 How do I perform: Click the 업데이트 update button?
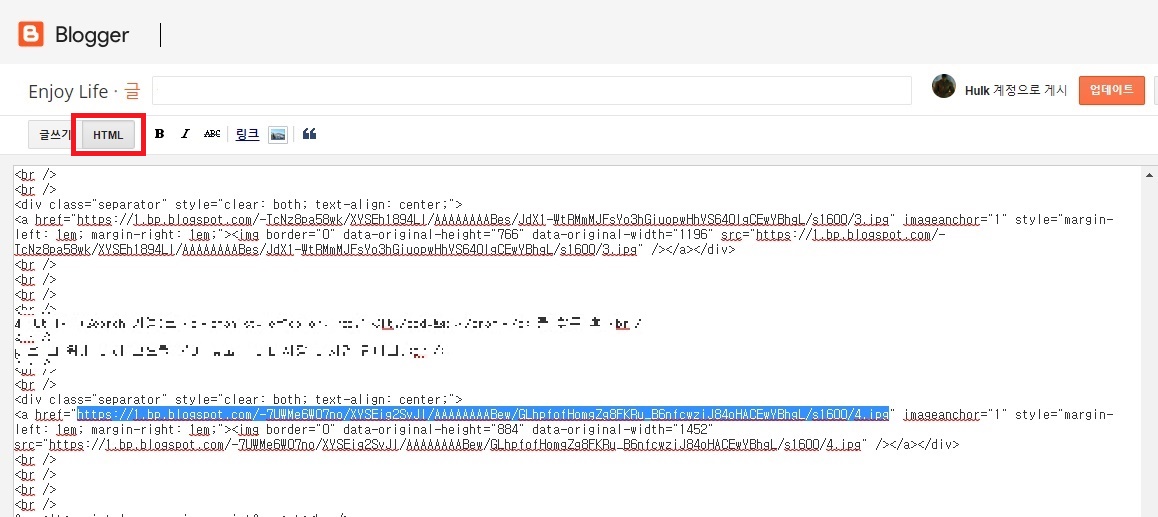coord(1111,90)
